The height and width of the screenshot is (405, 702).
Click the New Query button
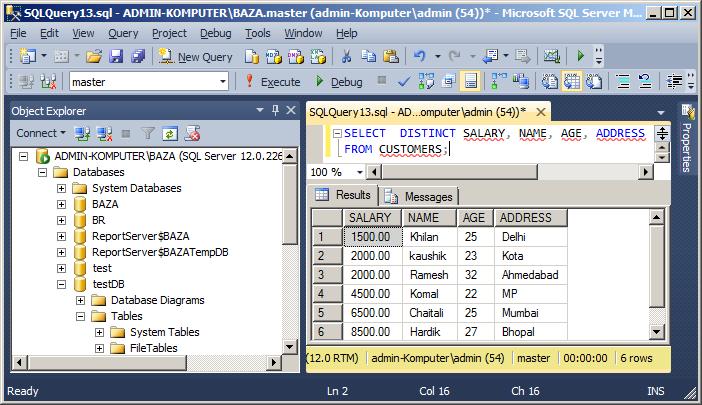[196, 57]
